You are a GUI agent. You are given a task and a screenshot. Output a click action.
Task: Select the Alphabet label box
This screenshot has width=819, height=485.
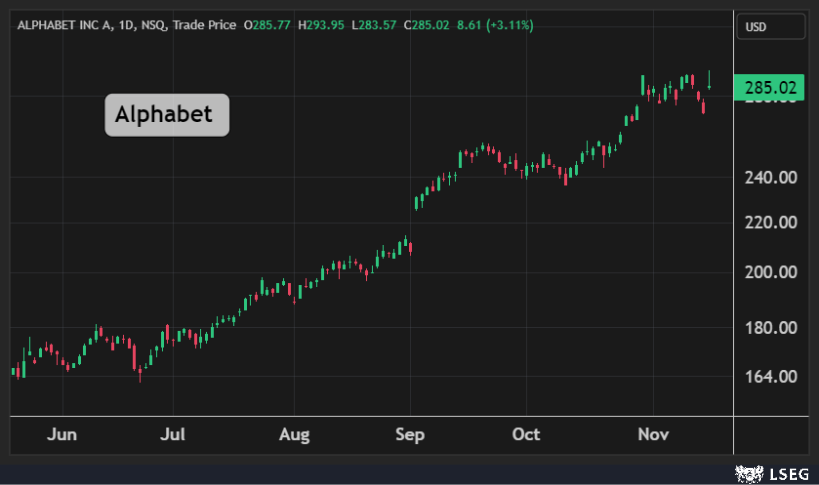[166, 115]
